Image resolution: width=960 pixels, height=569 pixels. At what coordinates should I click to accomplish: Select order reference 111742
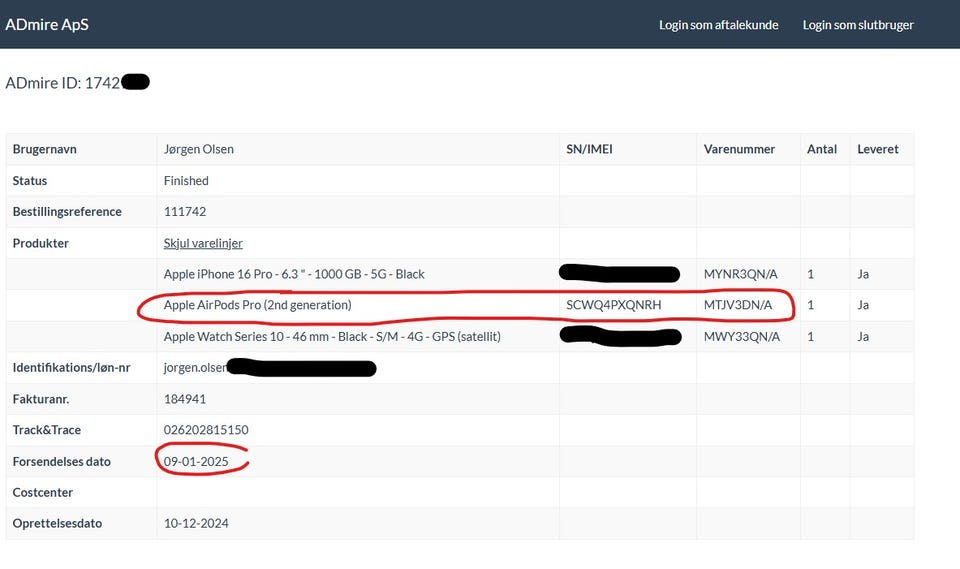(x=185, y=212)
